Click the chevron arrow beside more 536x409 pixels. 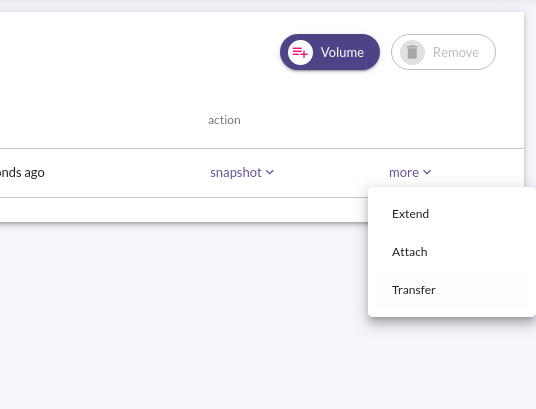427,172
